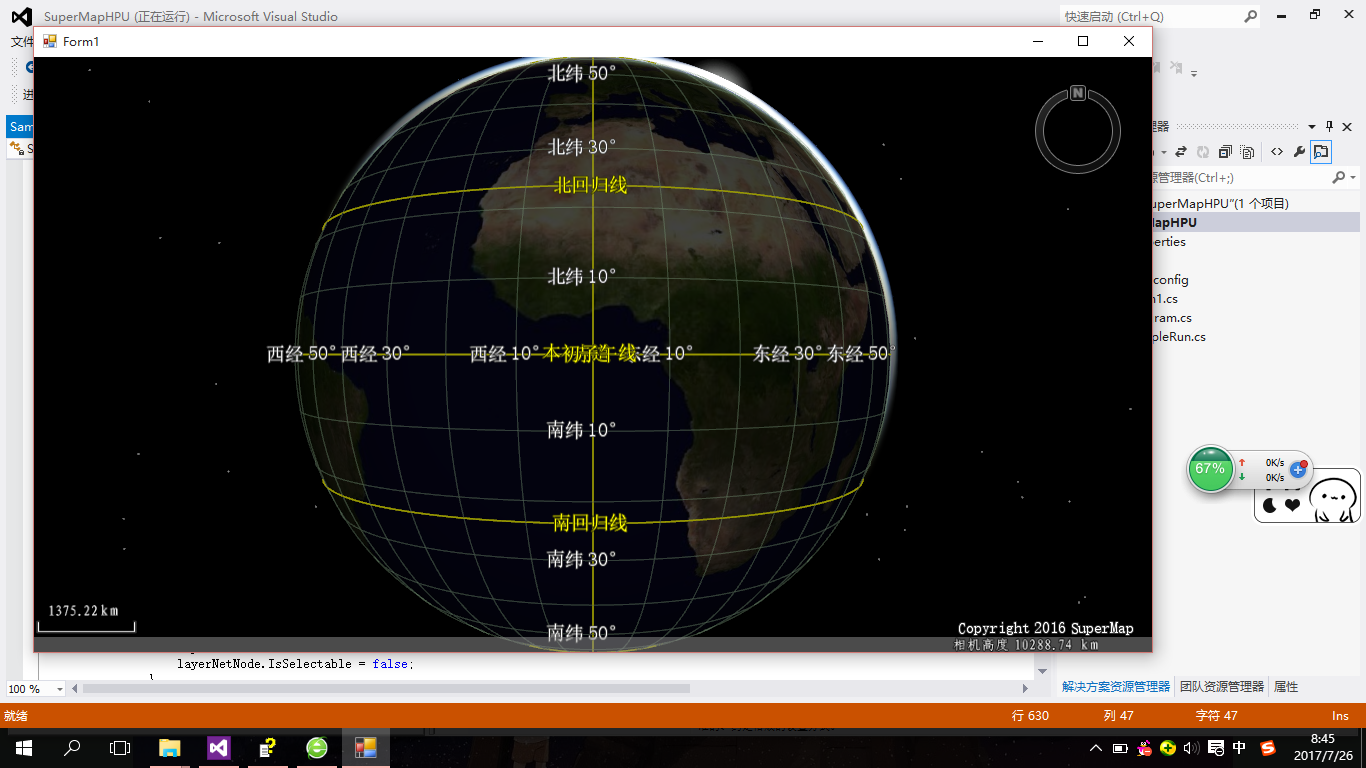Open the clock showing 8:45
This screenshot has width=1366, height=768.
(1322, 747)
